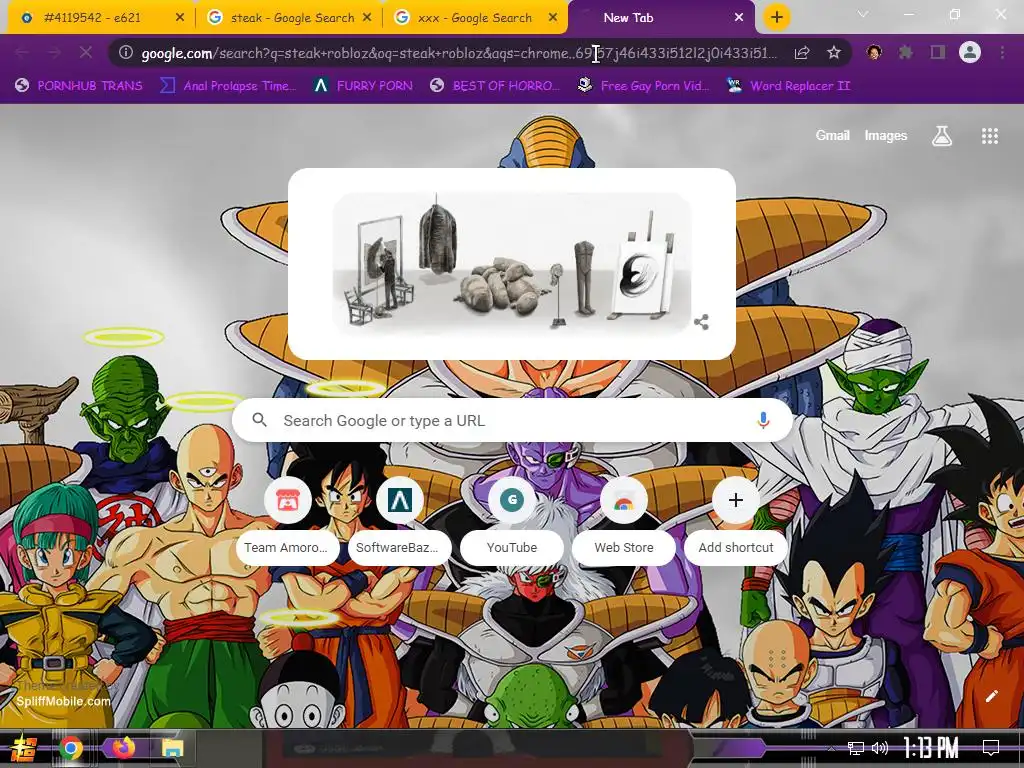
Task: Open the volume control in system tray
Action: [x=880, y=748]
